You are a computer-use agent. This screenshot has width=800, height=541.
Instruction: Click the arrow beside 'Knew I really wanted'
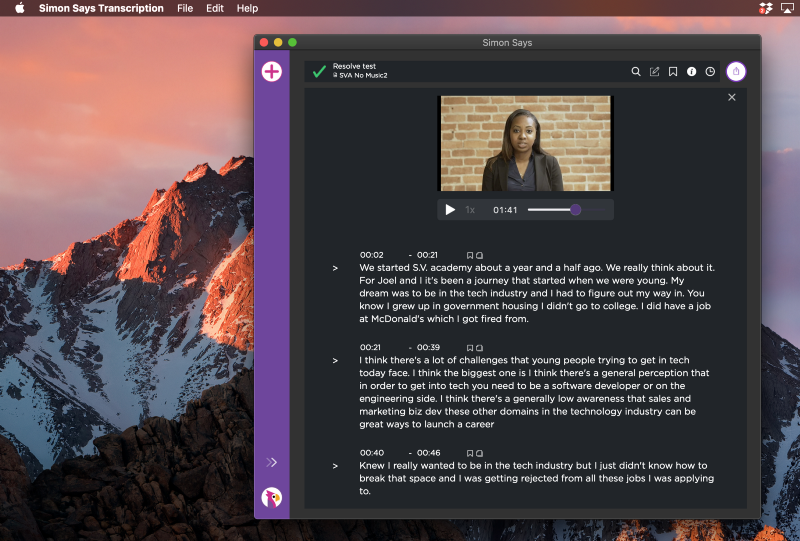click(x=335, y=466)
